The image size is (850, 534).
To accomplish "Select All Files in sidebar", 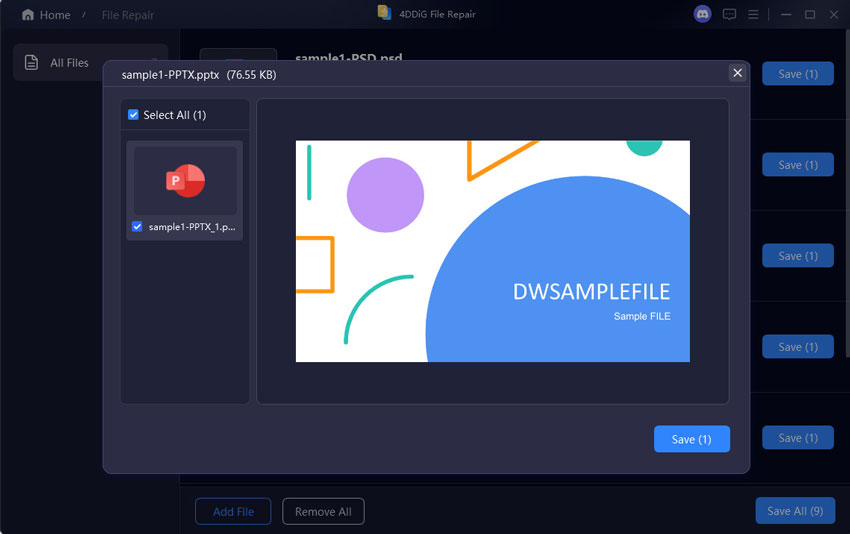I will click(90, 63).
